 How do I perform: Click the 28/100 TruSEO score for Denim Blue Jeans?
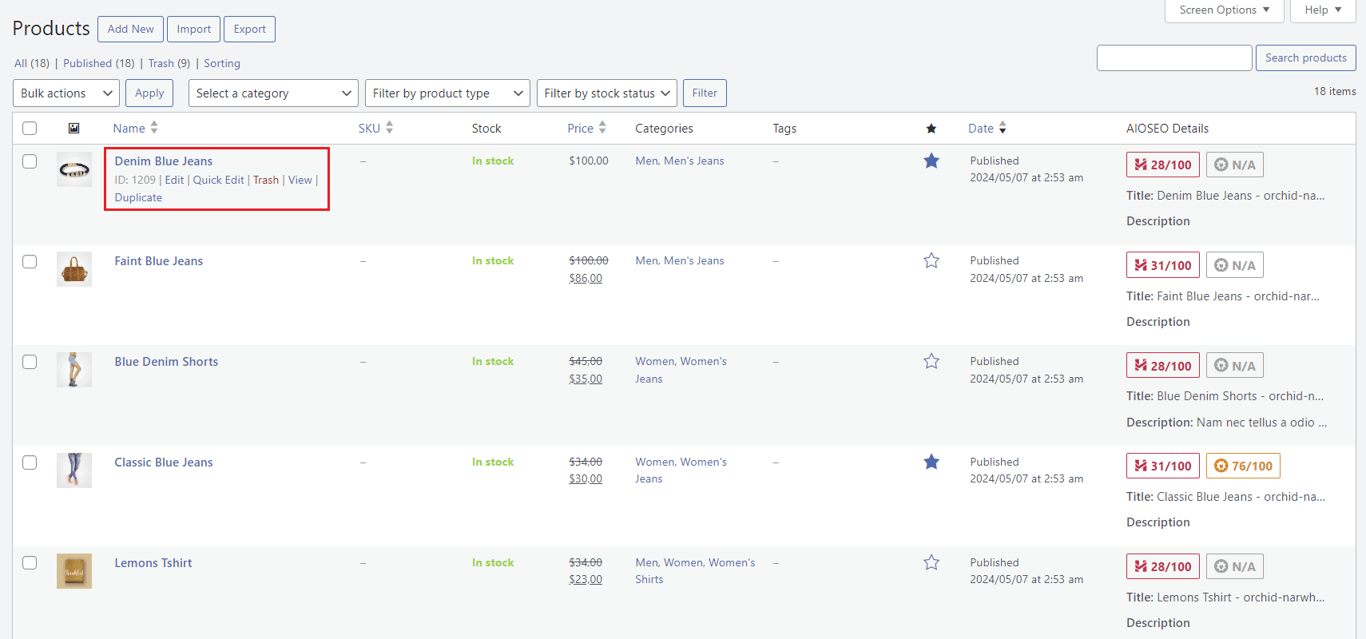pyautogui.click(x=1162, y=164)
